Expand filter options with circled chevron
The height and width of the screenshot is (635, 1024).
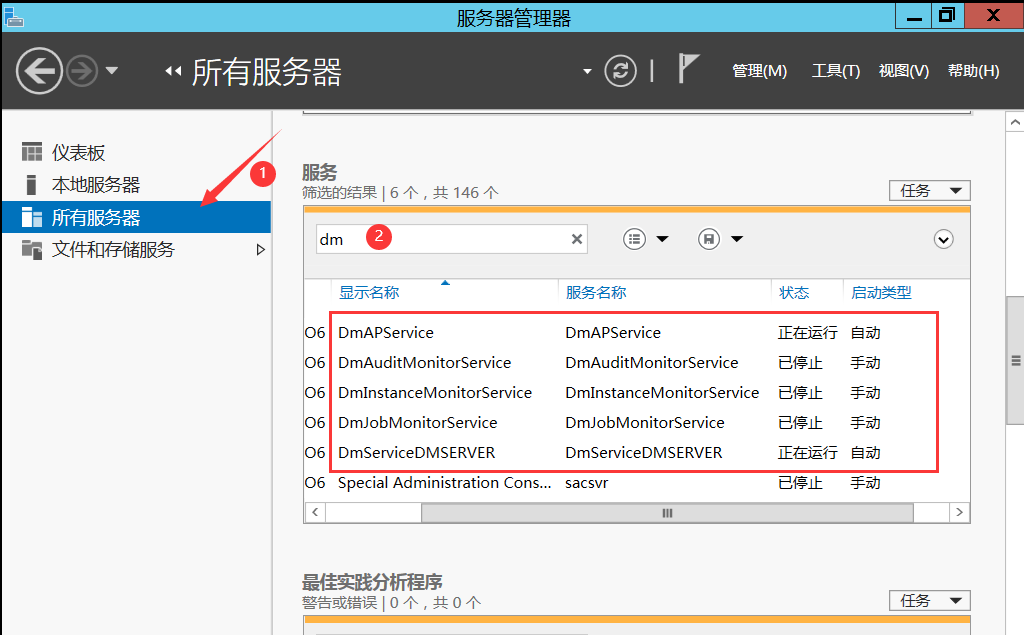[x=943, y=240]
